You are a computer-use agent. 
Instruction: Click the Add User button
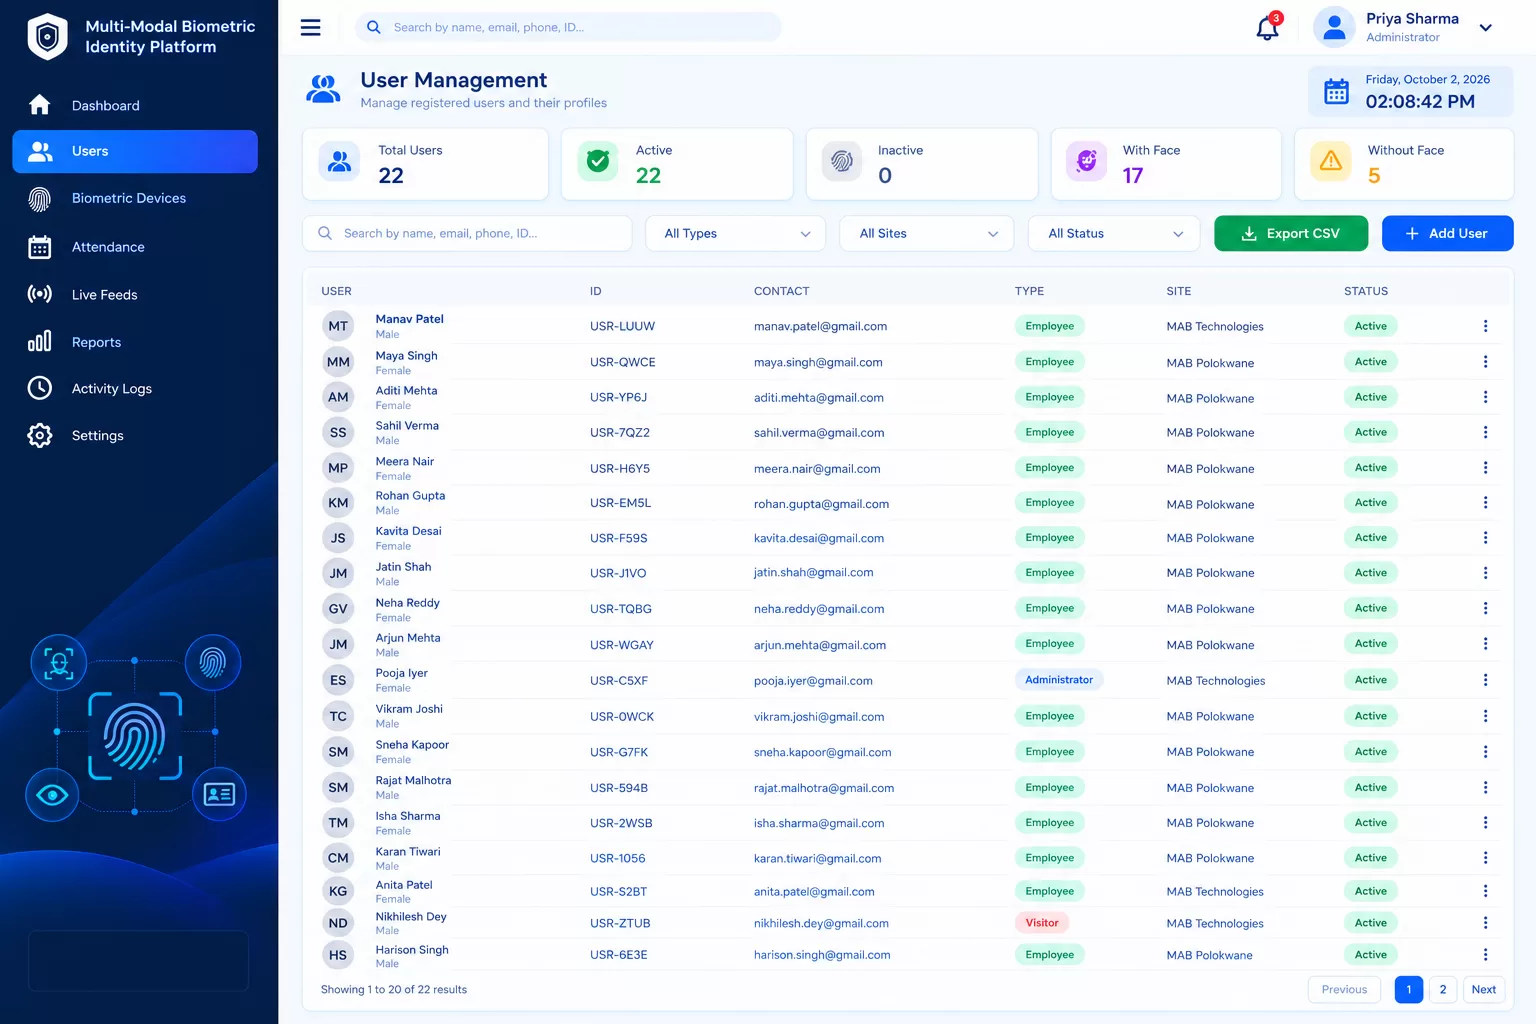1447,233
